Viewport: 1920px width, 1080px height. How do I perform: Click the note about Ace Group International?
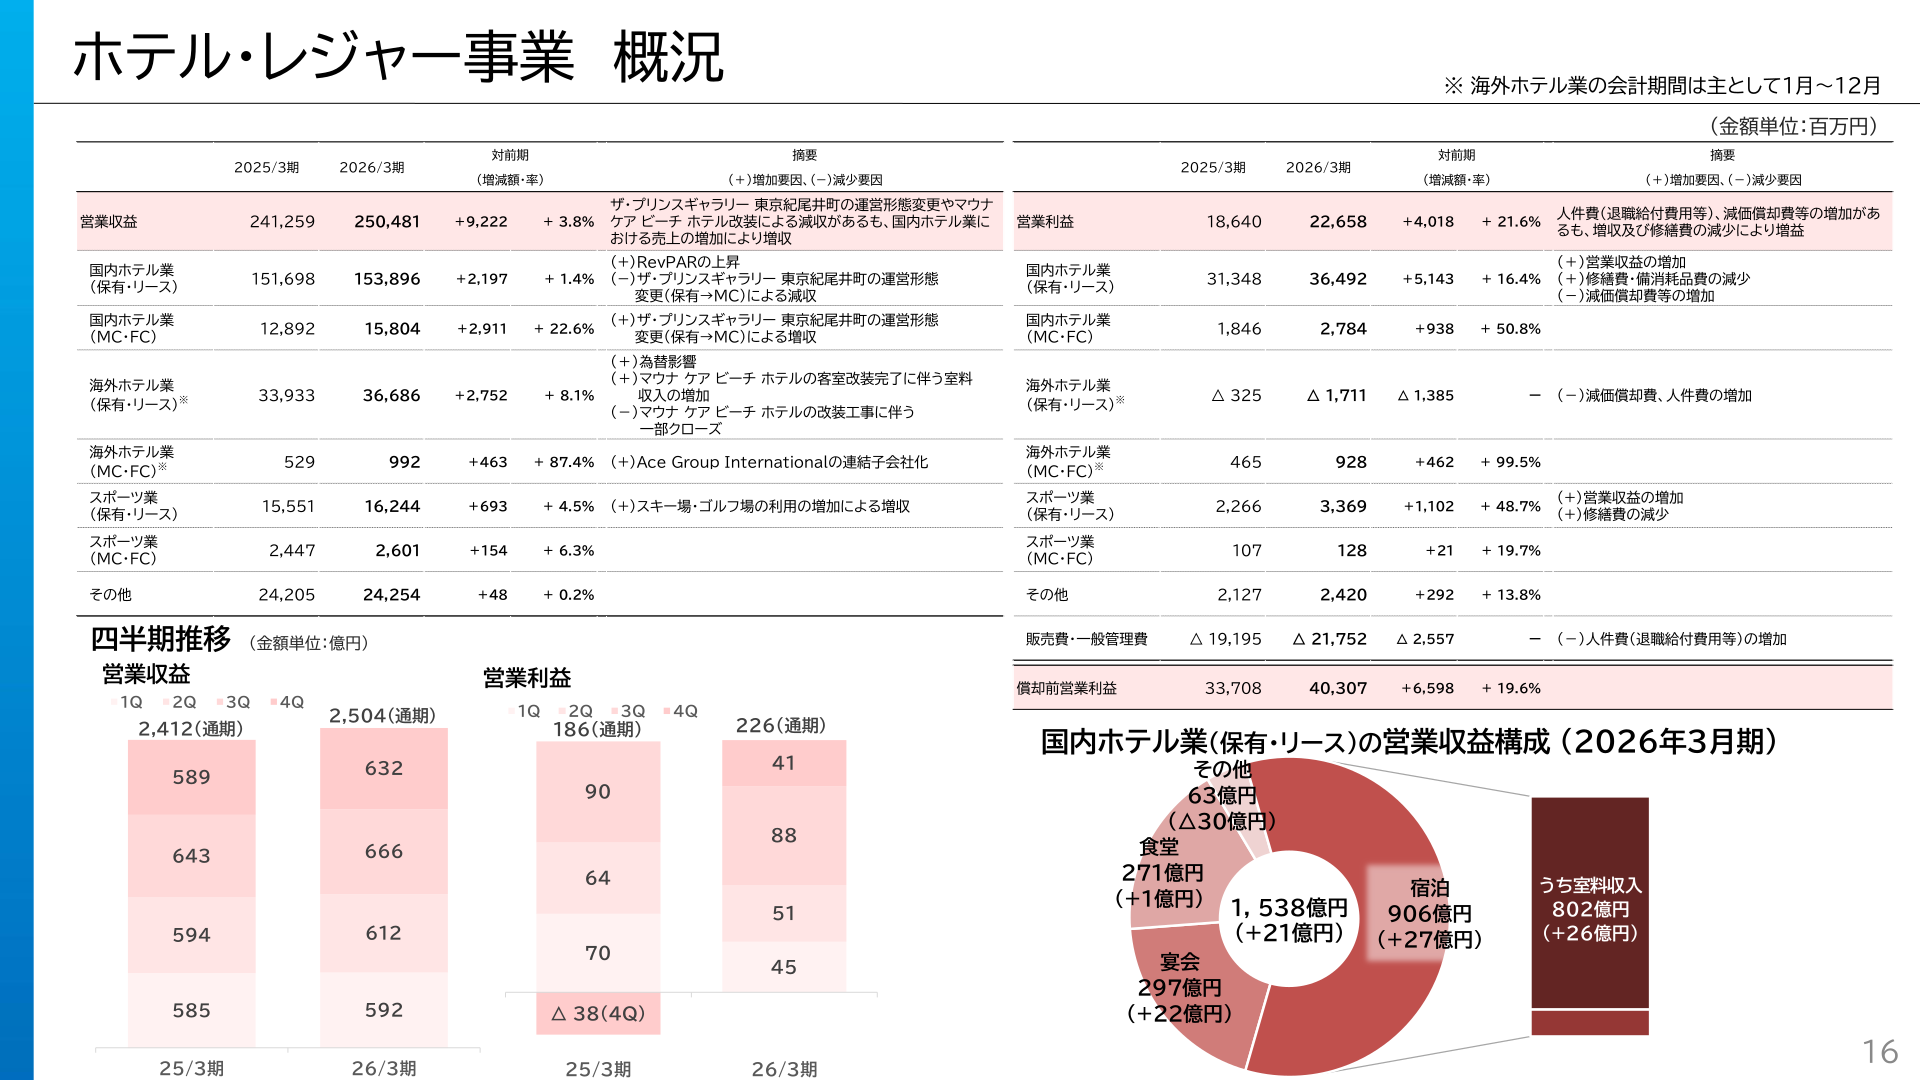click(769, 462)
